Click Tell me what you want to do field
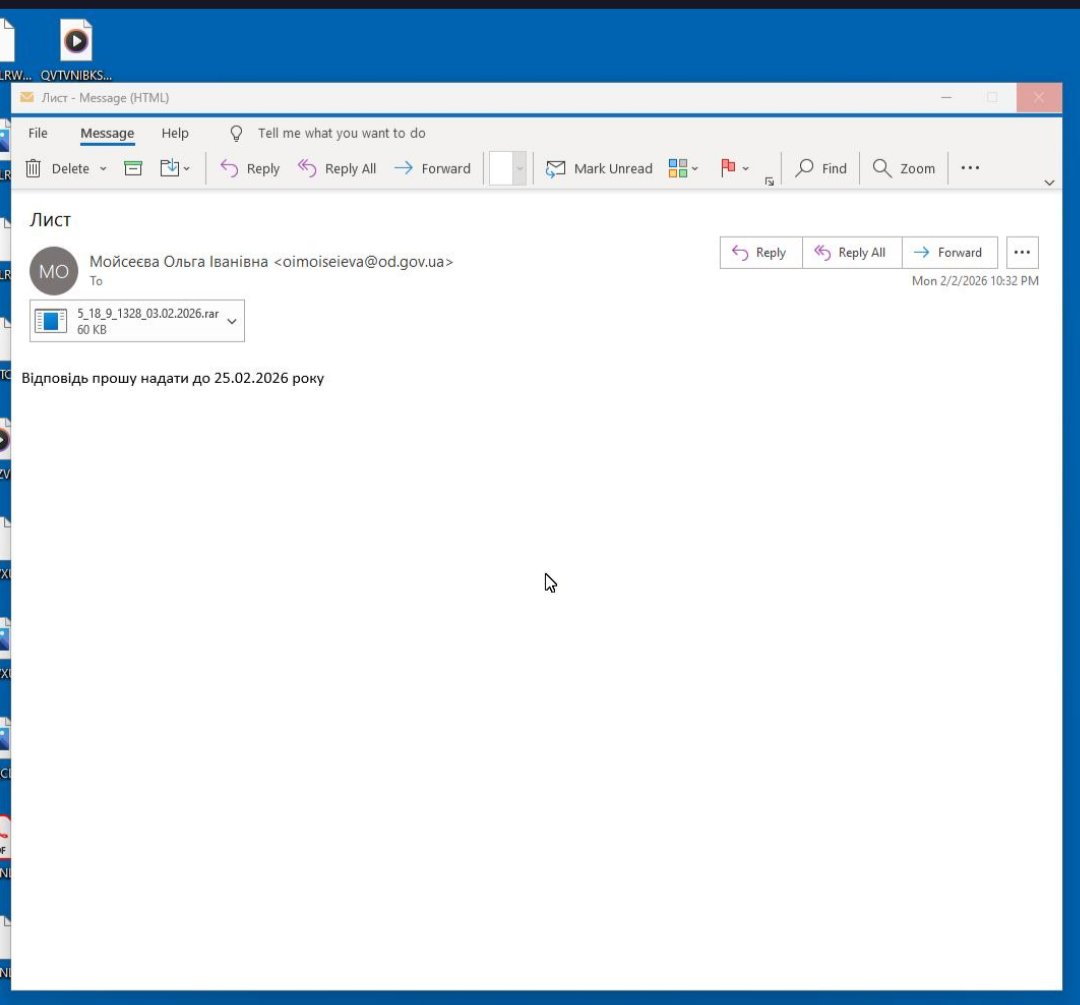 (342, 133)
